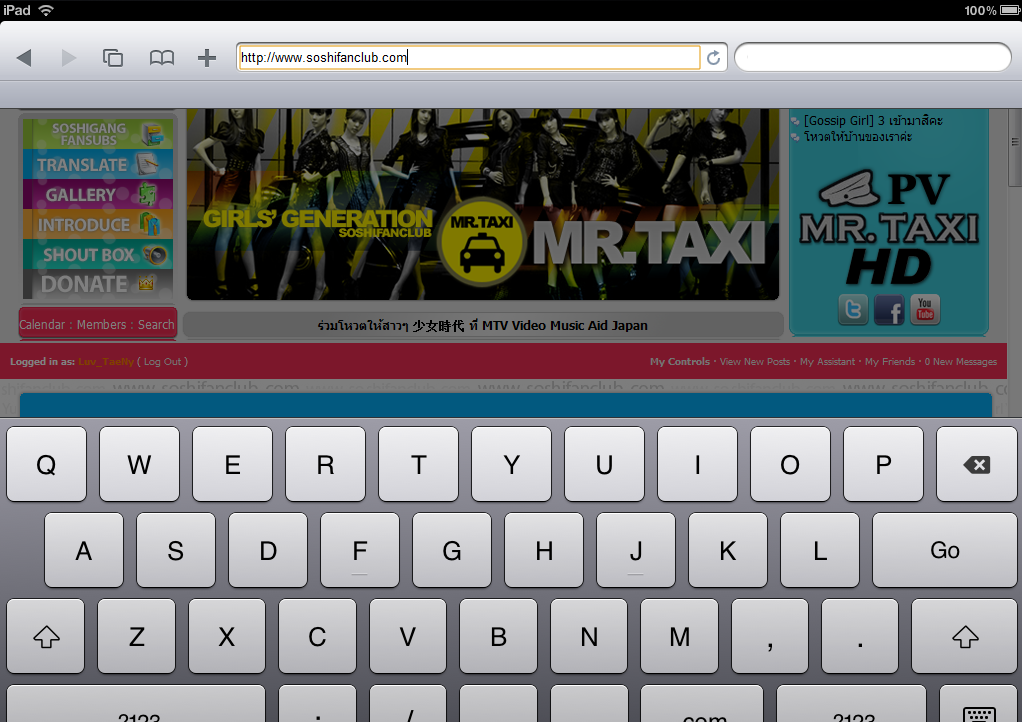Open the Translate menu item

coord(98,164)
